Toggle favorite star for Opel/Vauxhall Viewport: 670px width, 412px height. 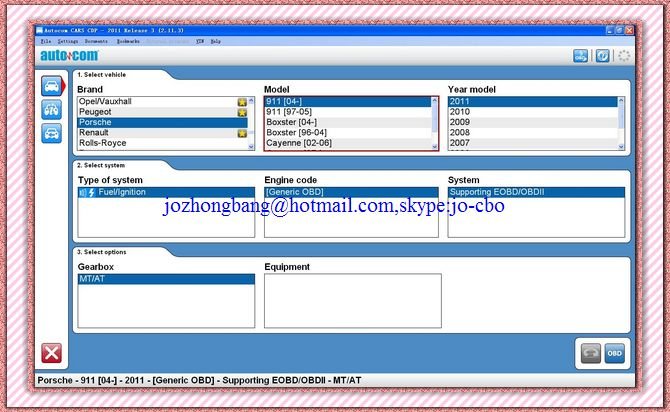[x=242, y=102]
